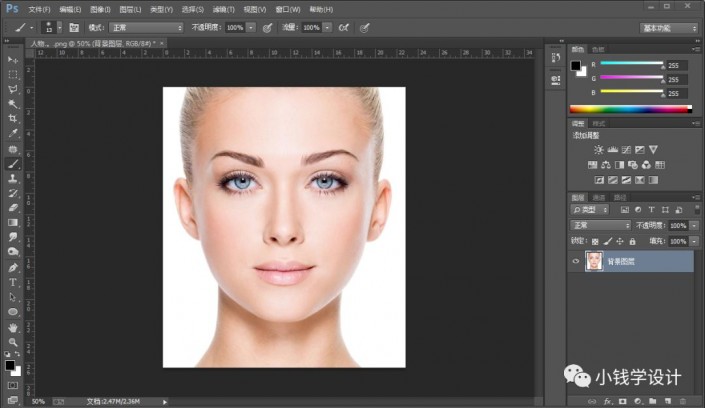Open the layer blend mode 正常 dropdown
The image size is (705, 408).
point(600,226)
